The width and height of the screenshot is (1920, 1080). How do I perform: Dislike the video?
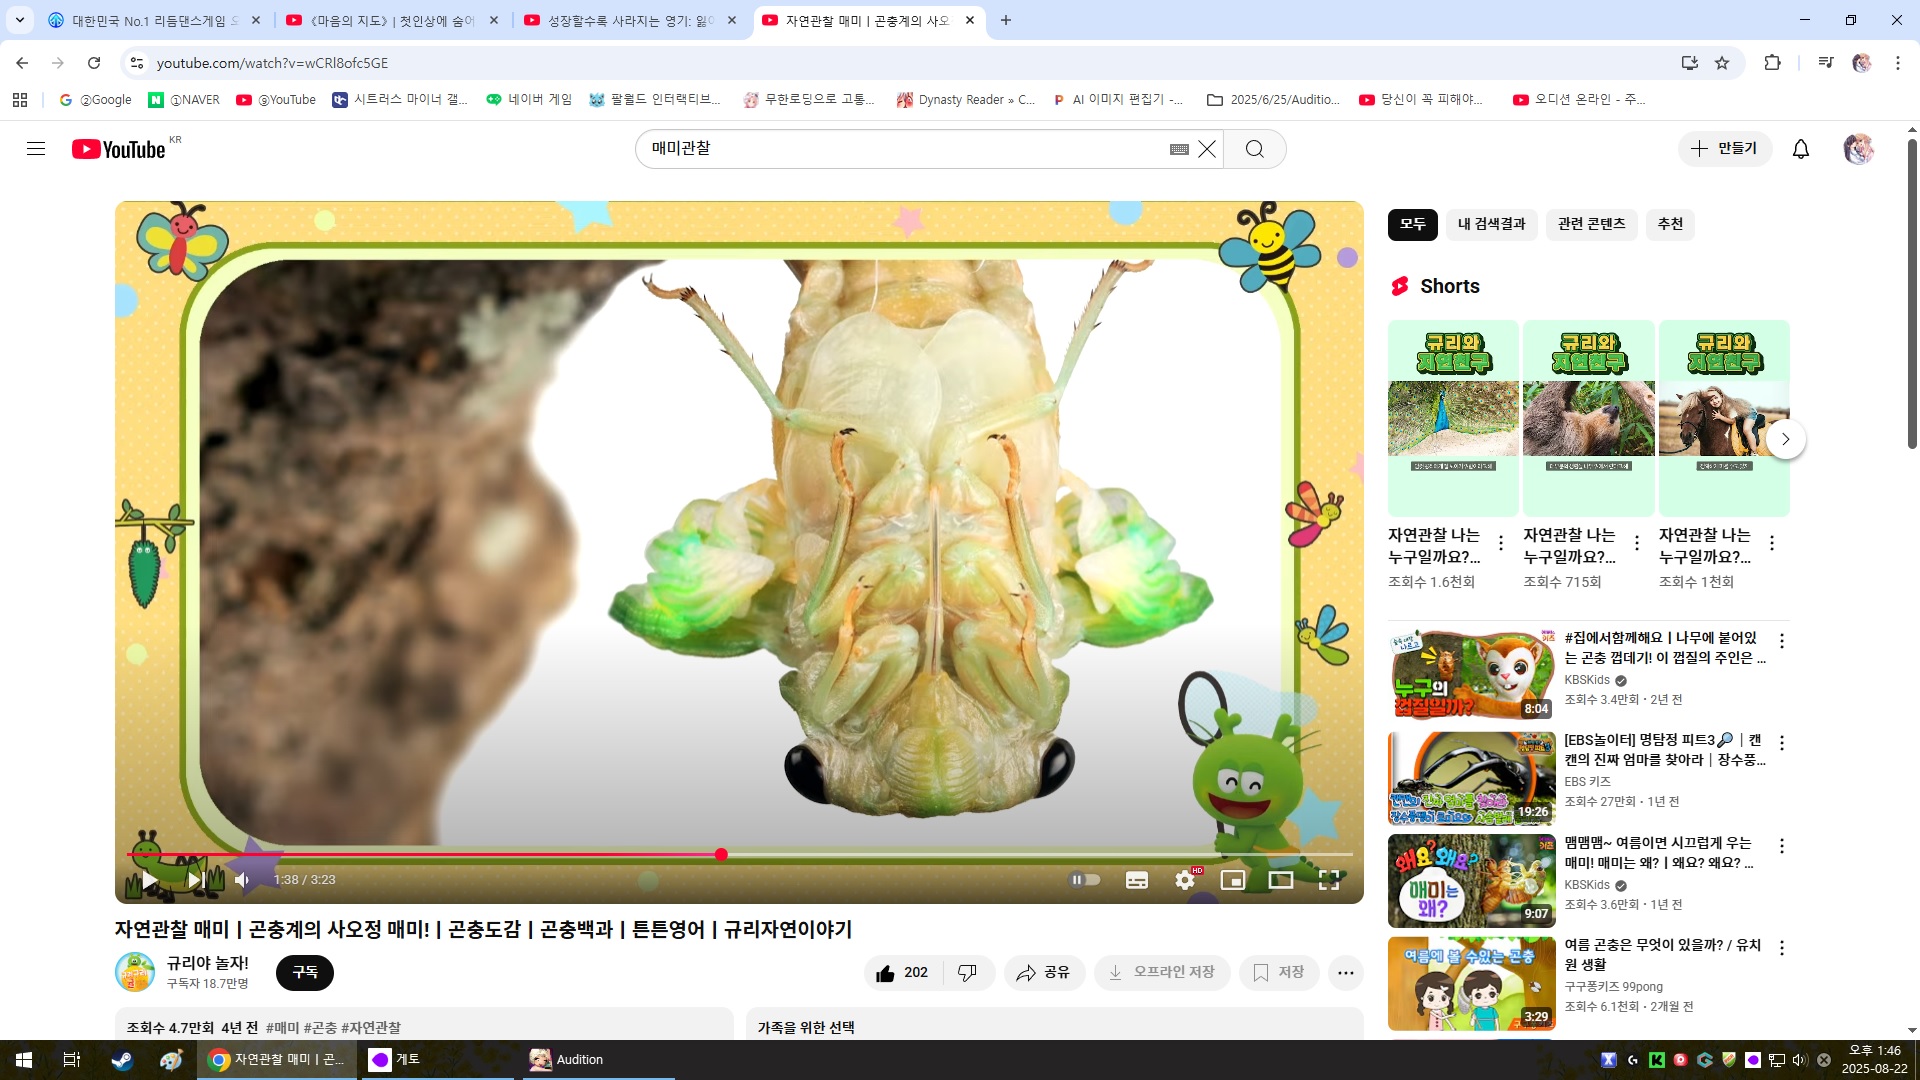click(967, 973)
